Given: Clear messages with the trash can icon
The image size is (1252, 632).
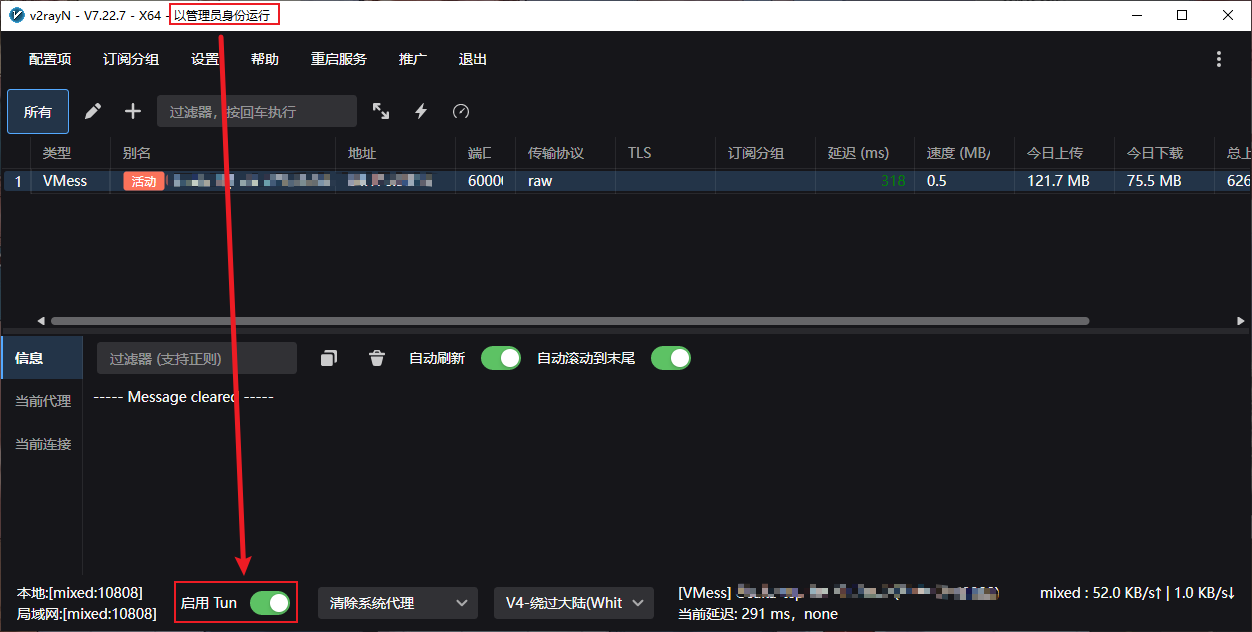Looking at the screenshot, I should [377, 358].
